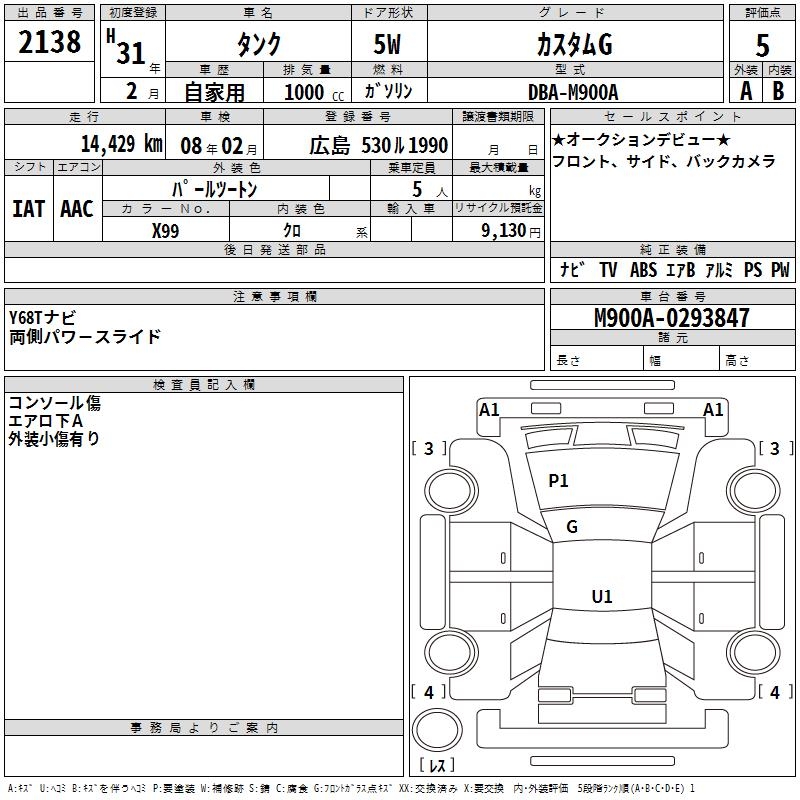Click the color number X99
This screenshot has height=800, width=800.
click(165, 229)
